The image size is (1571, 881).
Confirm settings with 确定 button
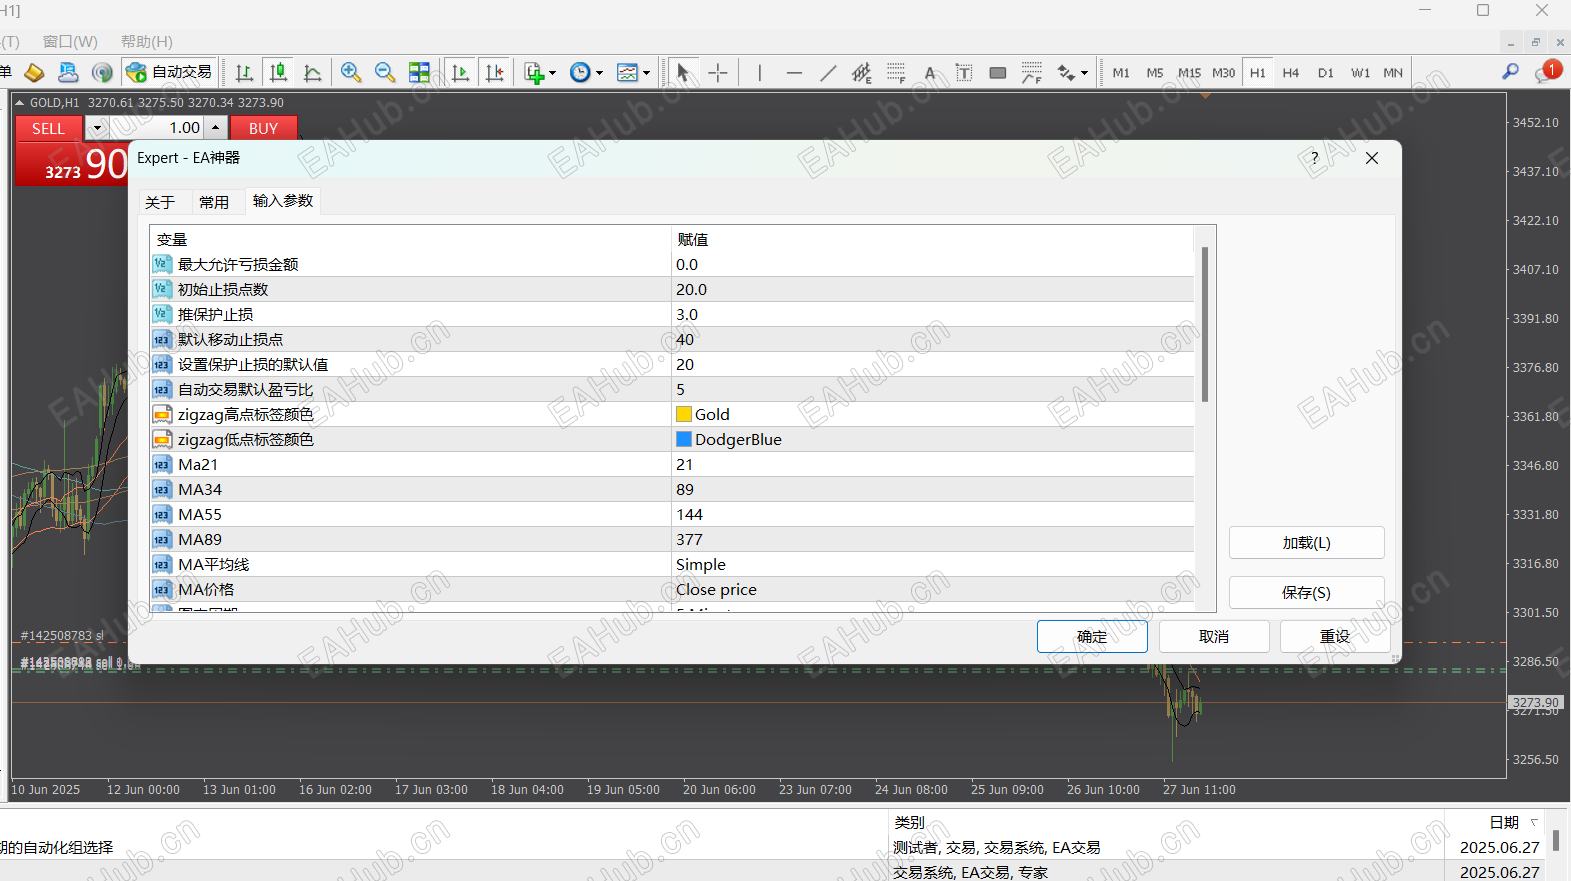pyautogui.click(x=1092, y=636)
